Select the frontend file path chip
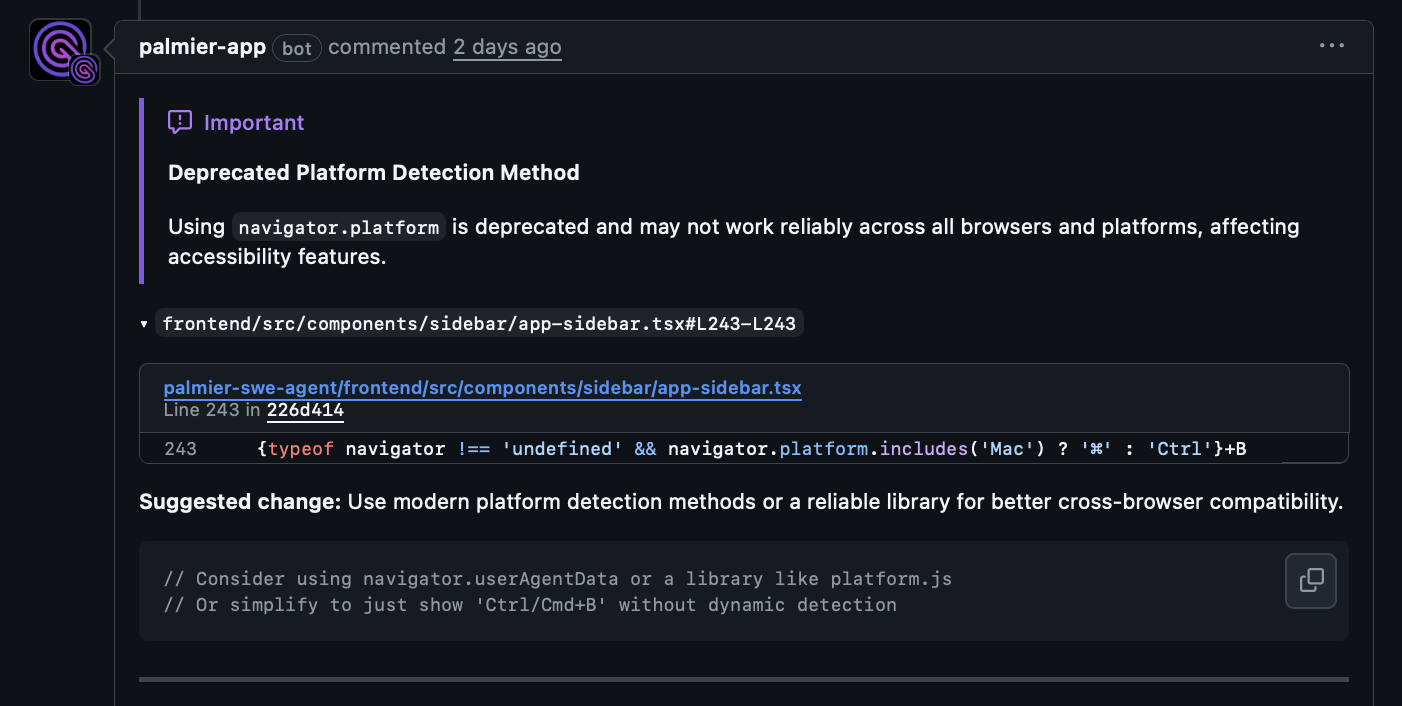The height and width of the screenshot is (706, 1402). click(x=478, y=323)
